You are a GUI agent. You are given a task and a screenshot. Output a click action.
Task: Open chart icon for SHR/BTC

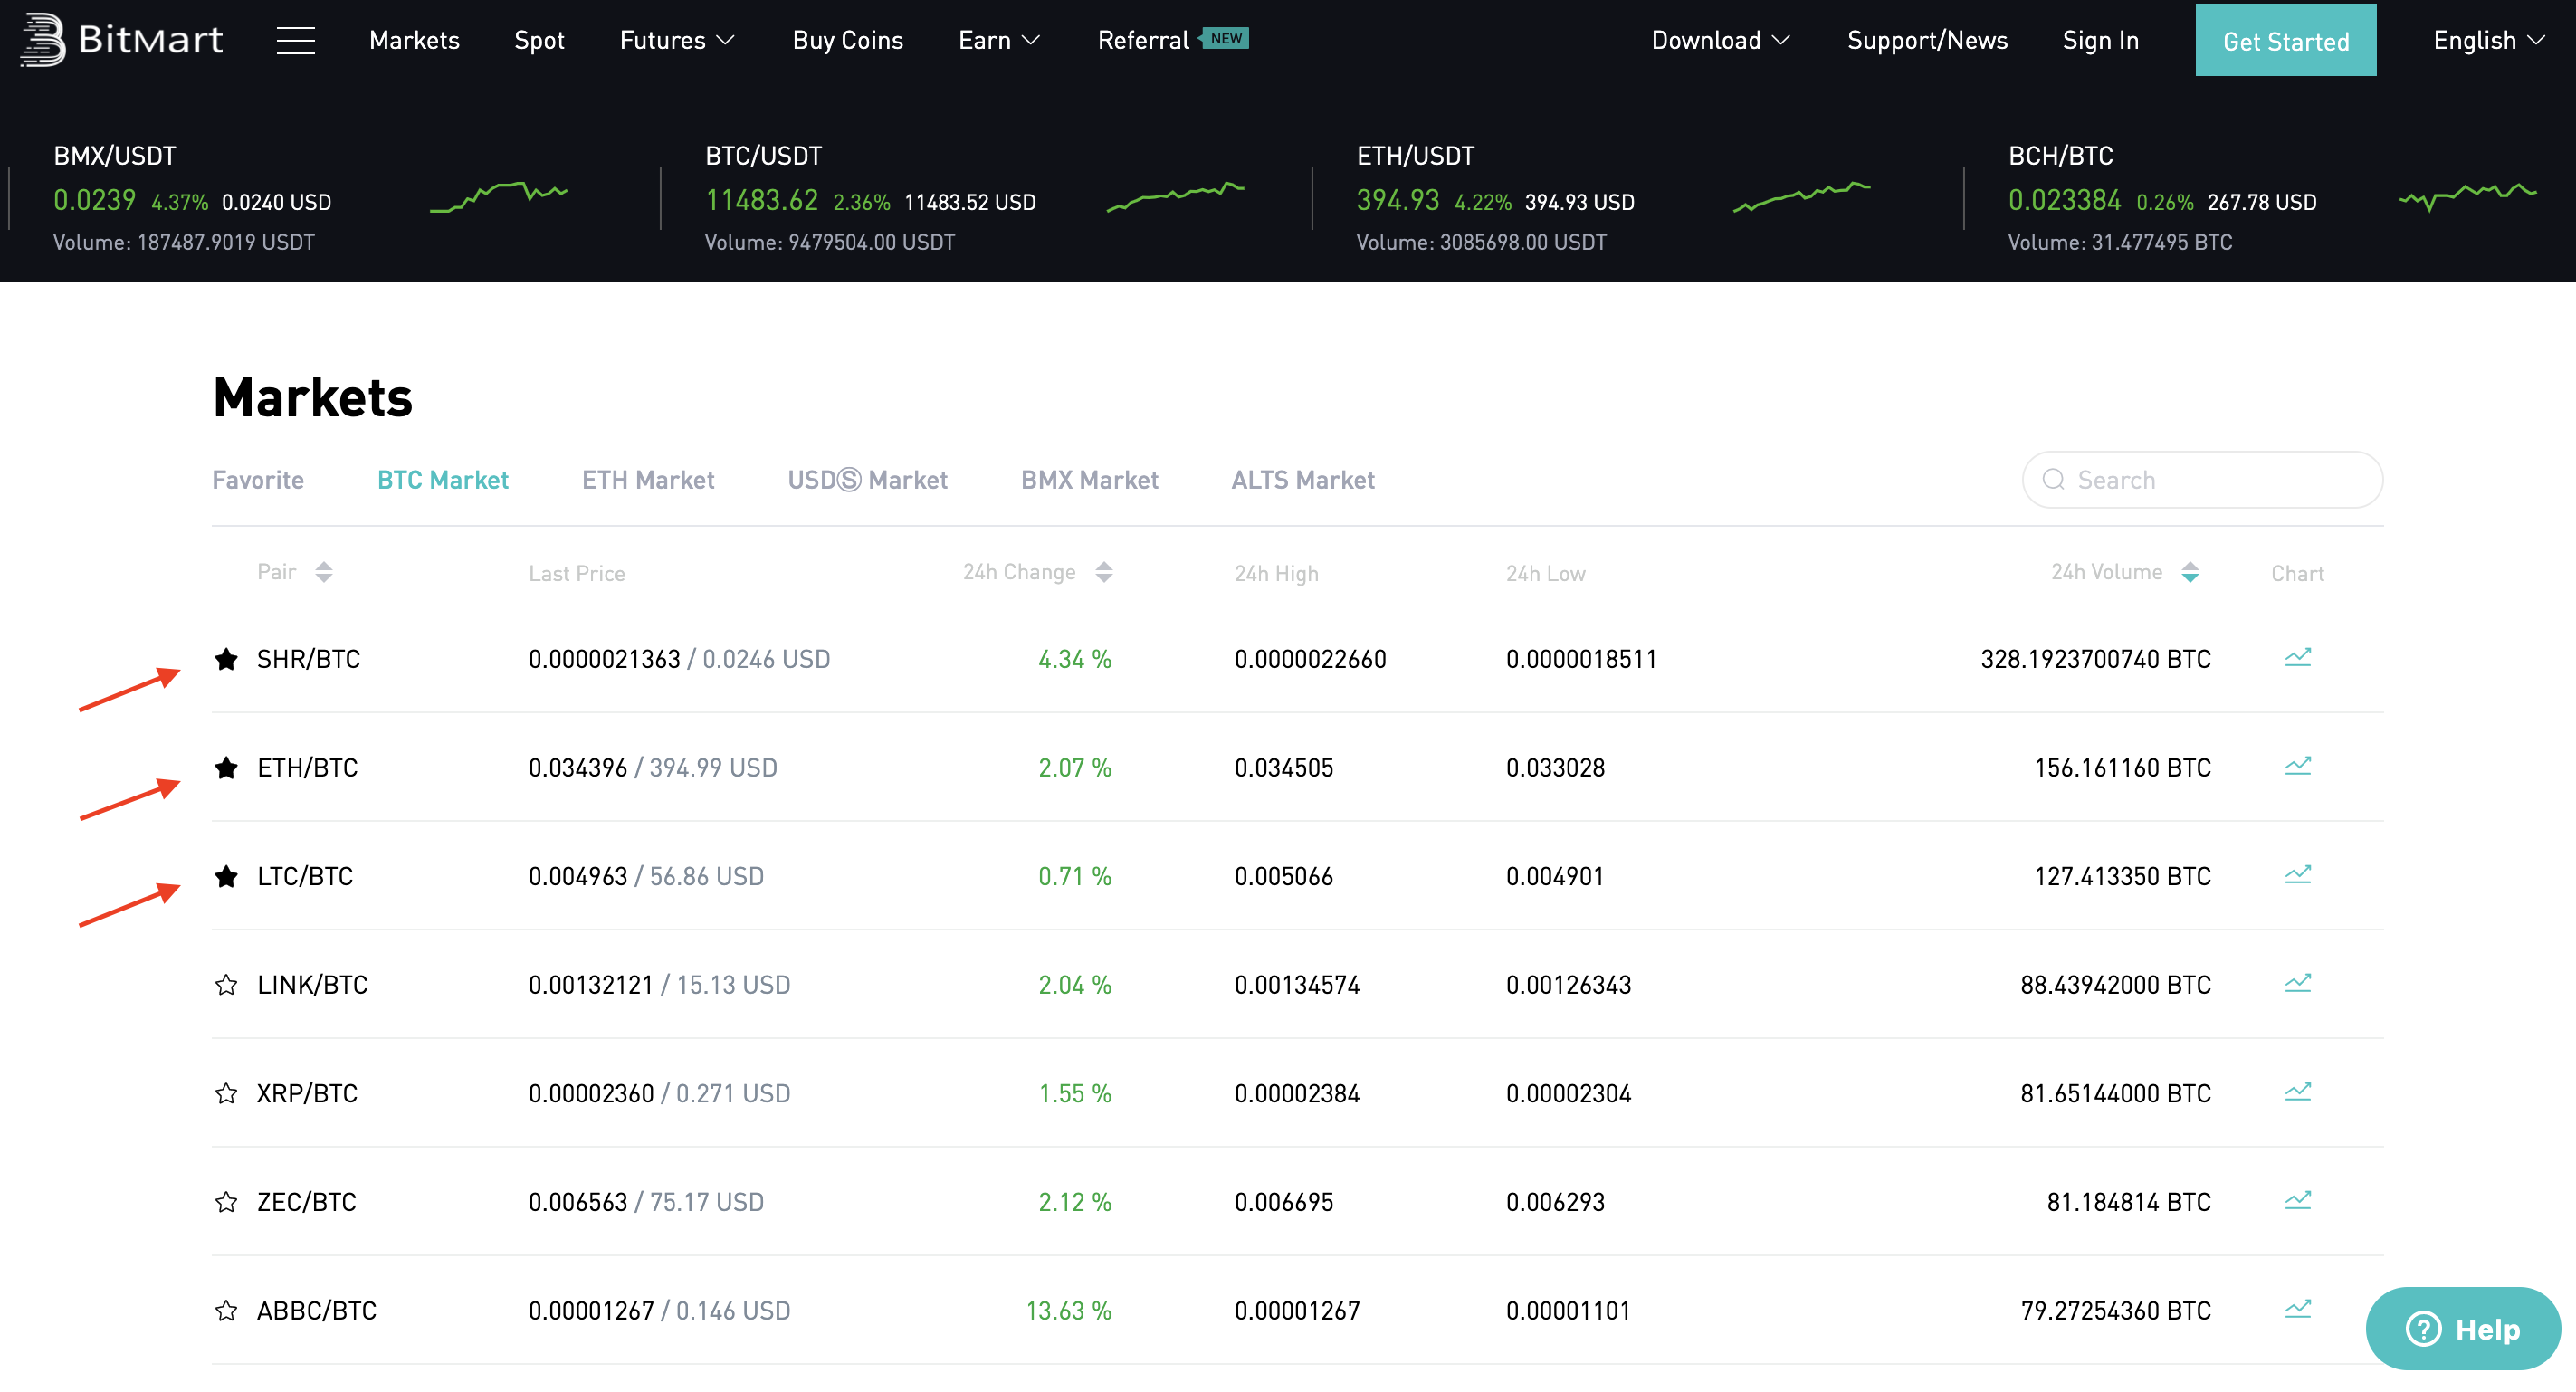pyautogui.click(x=2298, y=657)
